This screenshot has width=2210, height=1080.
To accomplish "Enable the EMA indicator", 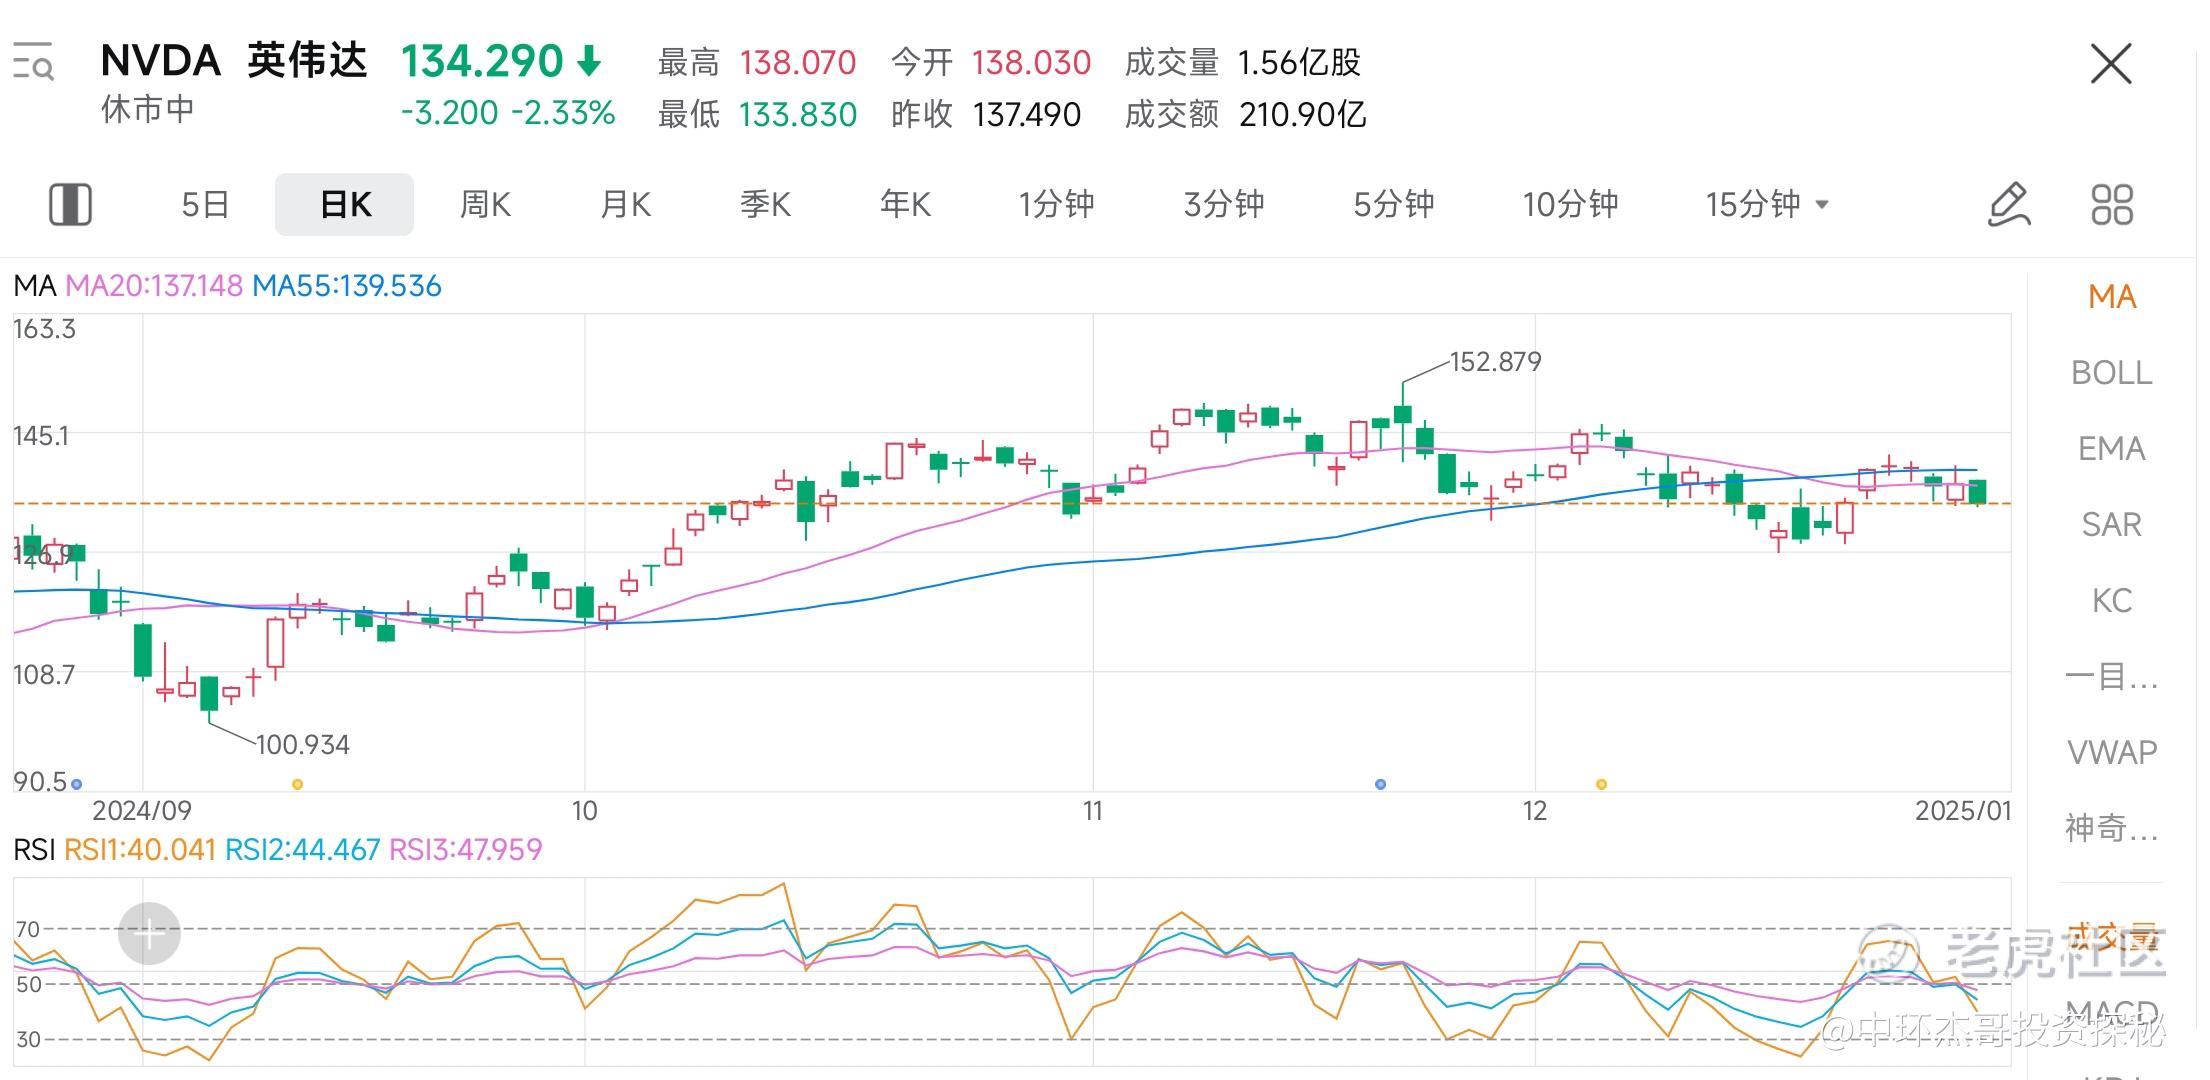I will coord(2112,449).
